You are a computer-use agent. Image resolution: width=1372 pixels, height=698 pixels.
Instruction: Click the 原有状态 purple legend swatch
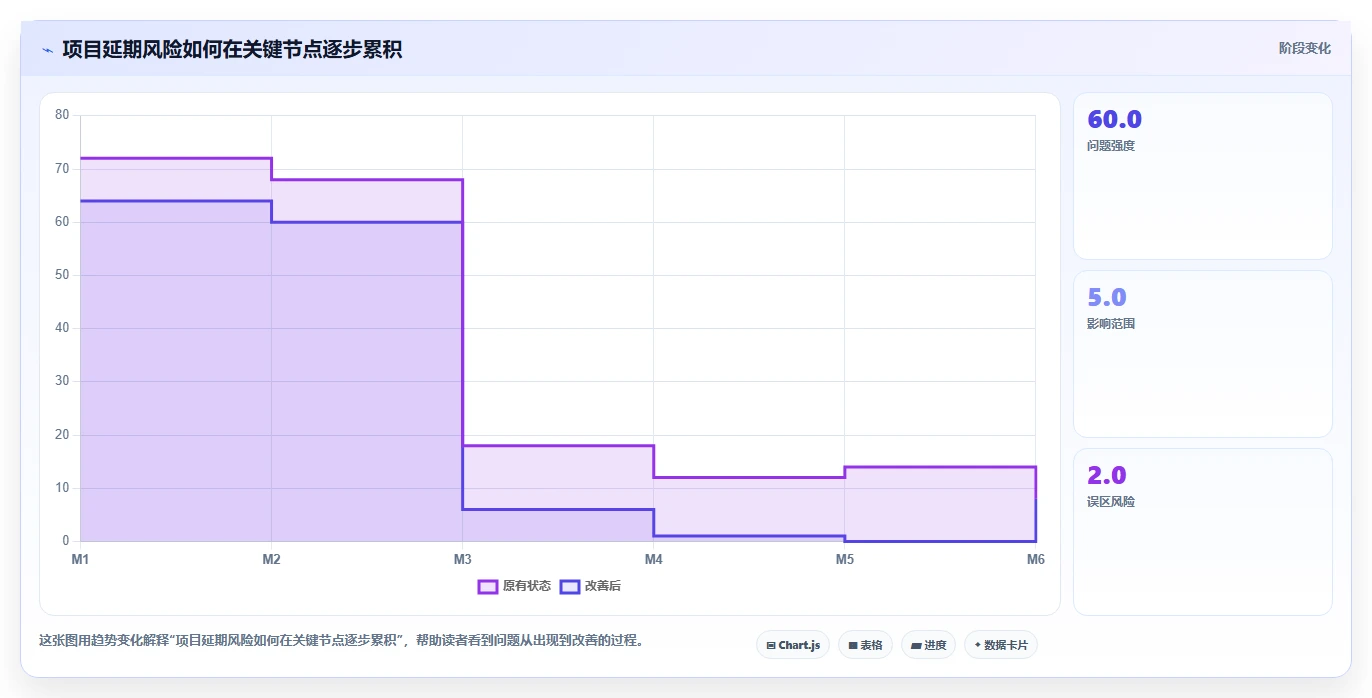click(x=488, y=586)
